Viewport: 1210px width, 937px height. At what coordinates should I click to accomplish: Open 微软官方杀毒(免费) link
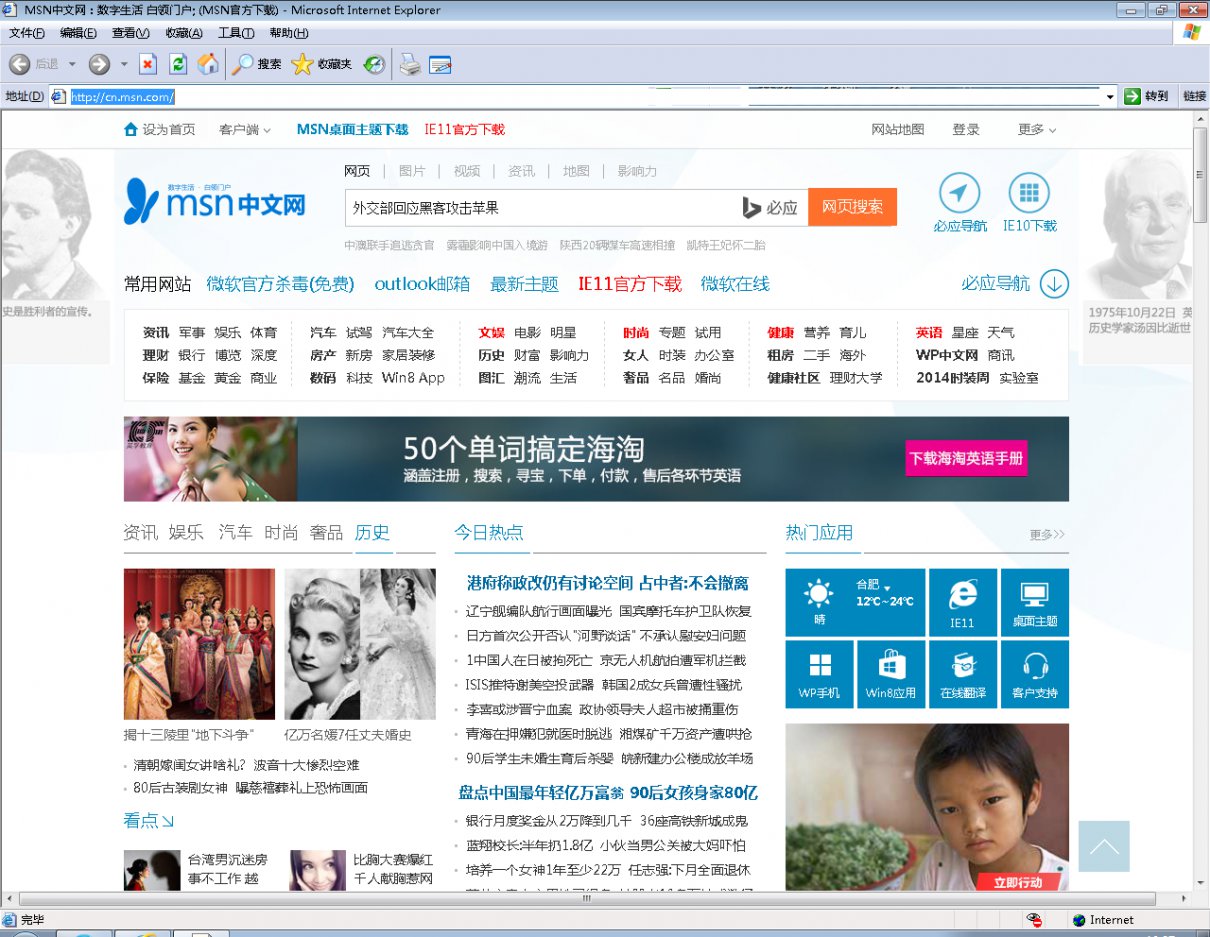coord(280,284)
